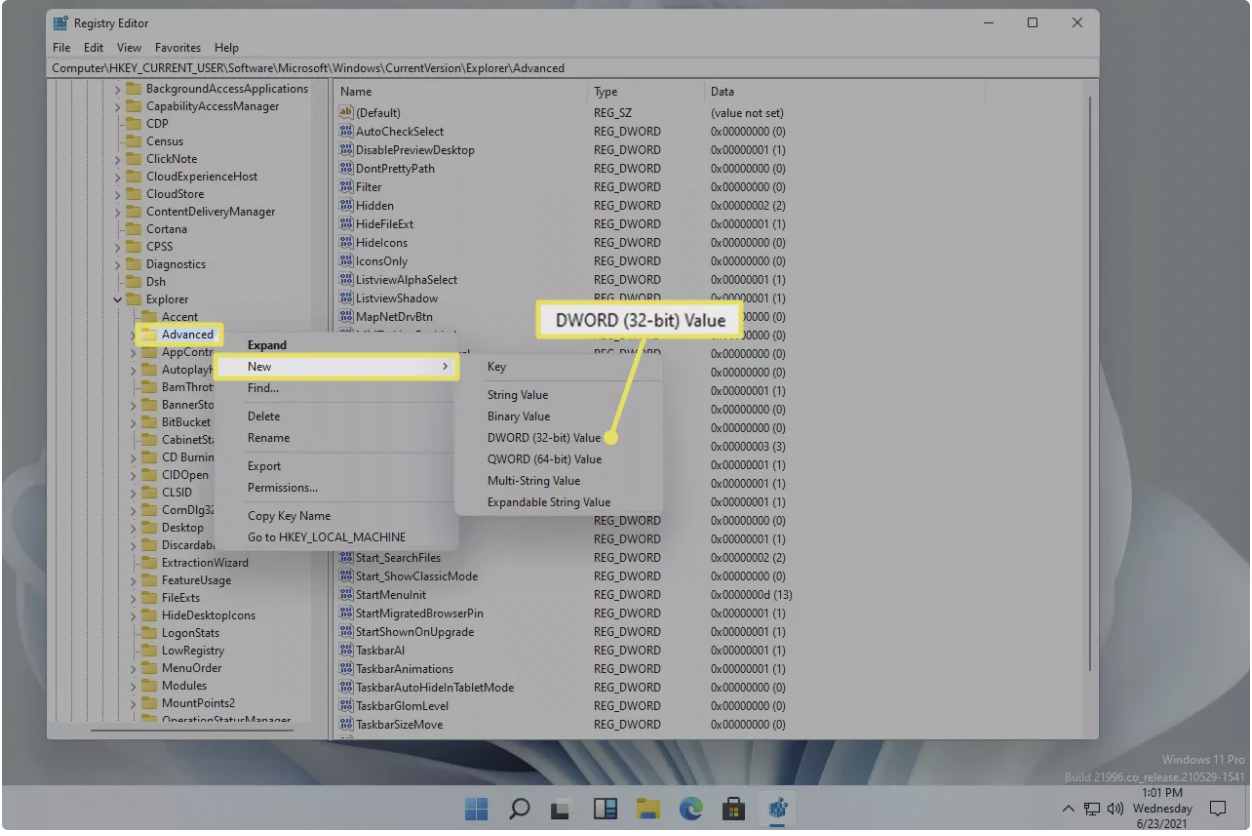Open the File menu
The image size is (1252, 836).
(x=61, y=48)
